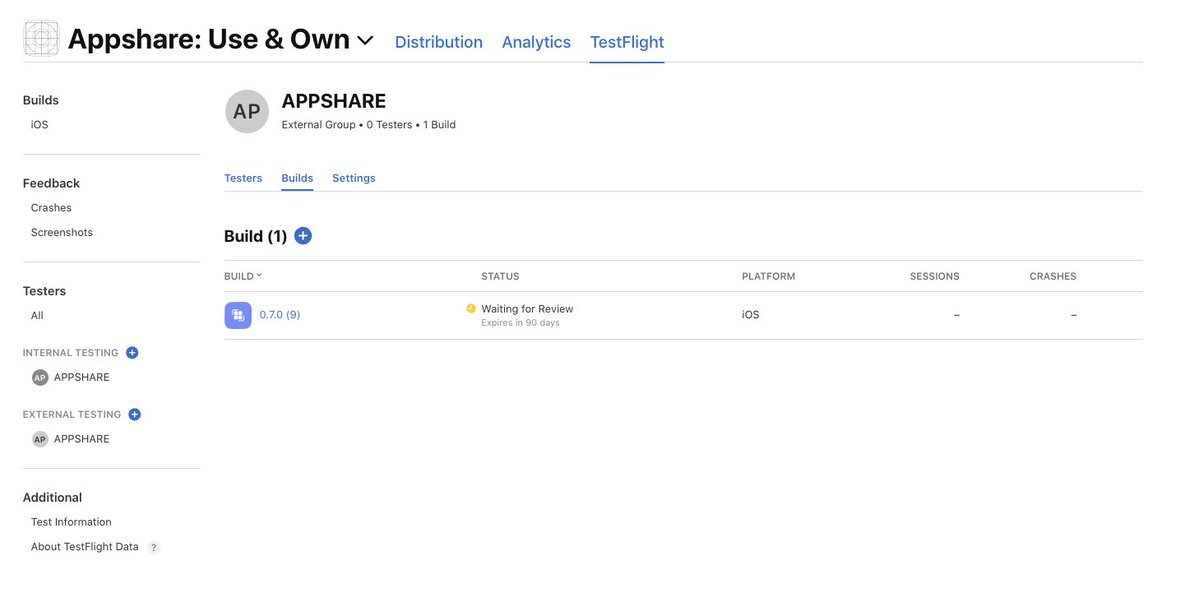Image resolution: width=1199 pixels, height=607 pixels.
Task: Open build 0.7.0 (9) link
Action: [x=280, y=315]
